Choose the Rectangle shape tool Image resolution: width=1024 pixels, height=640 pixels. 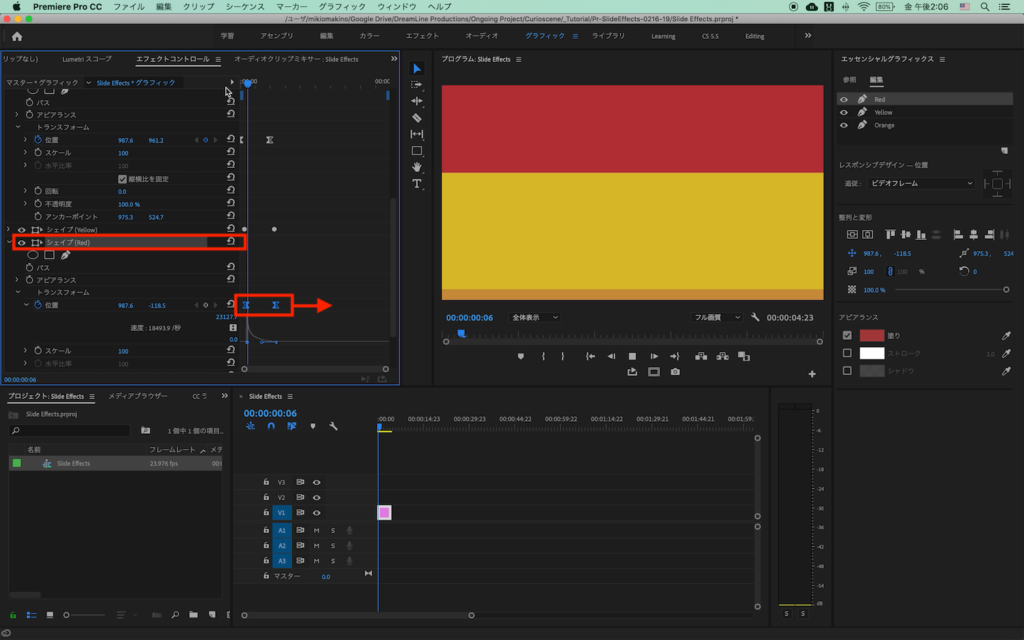pos(417,151)
